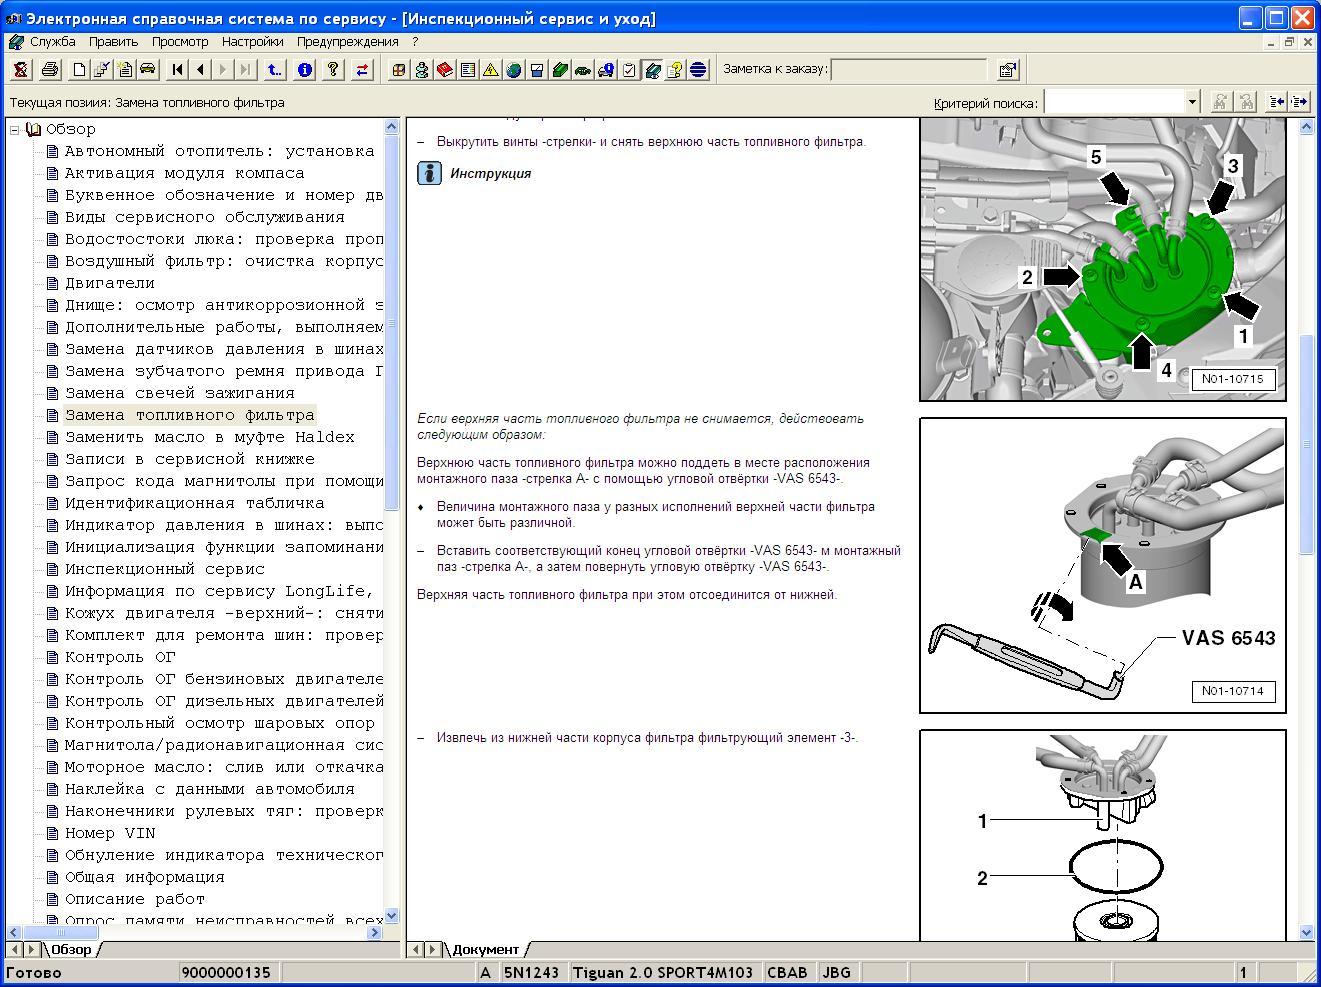Open the Критерий поиска dropdown list
The width and height of the screenshot is (1321, 987).
[1191, 102]
